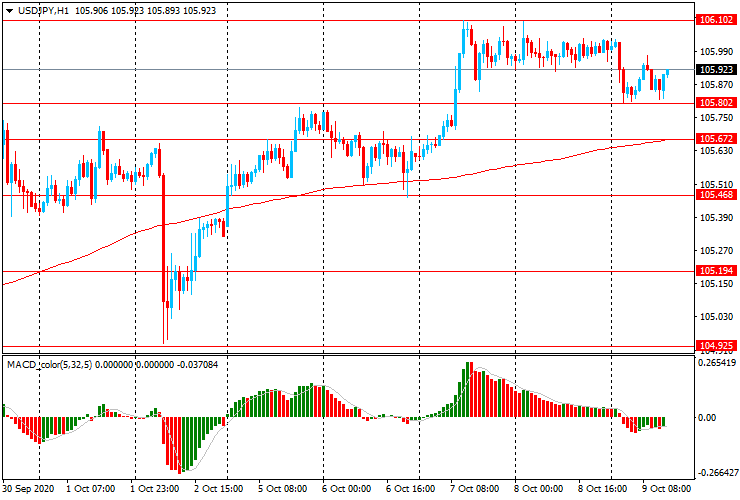Click the 105.630 price axis value
Viewport: 740px width, 500px height.
click(x=716, y=151)
